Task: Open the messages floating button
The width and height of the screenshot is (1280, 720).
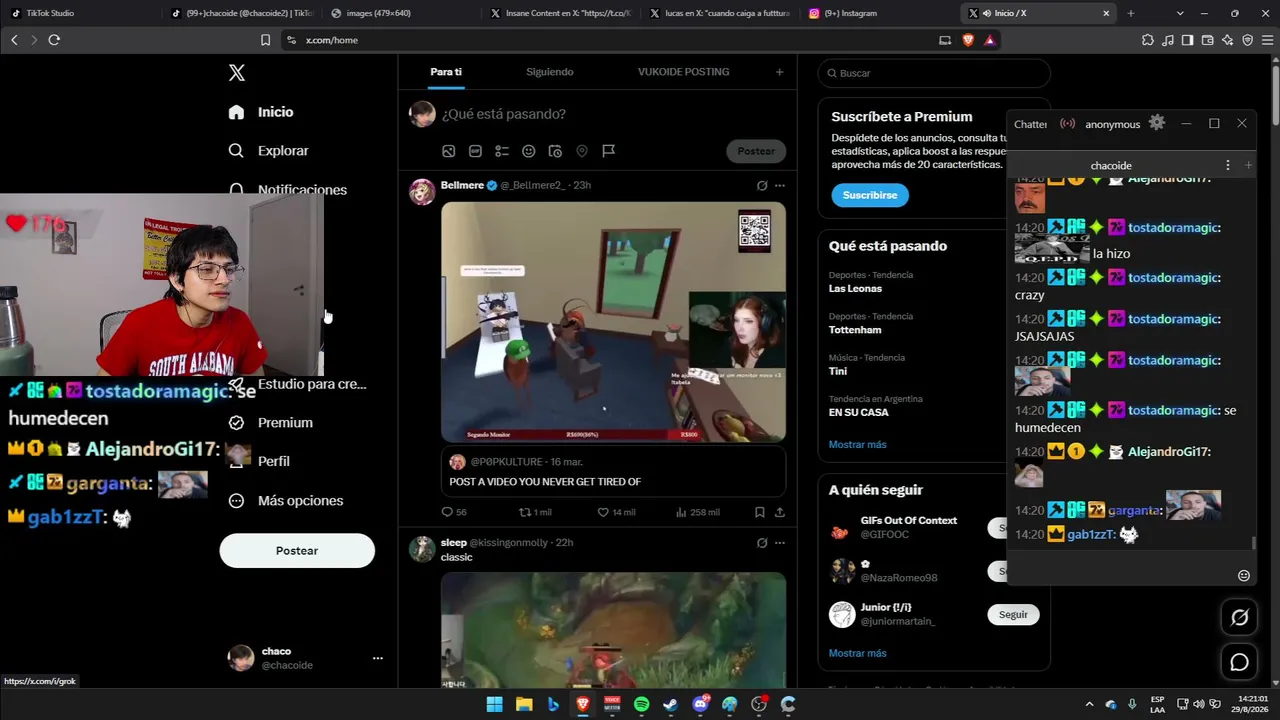Action: pyautogui.click(x=1240, y=662)
